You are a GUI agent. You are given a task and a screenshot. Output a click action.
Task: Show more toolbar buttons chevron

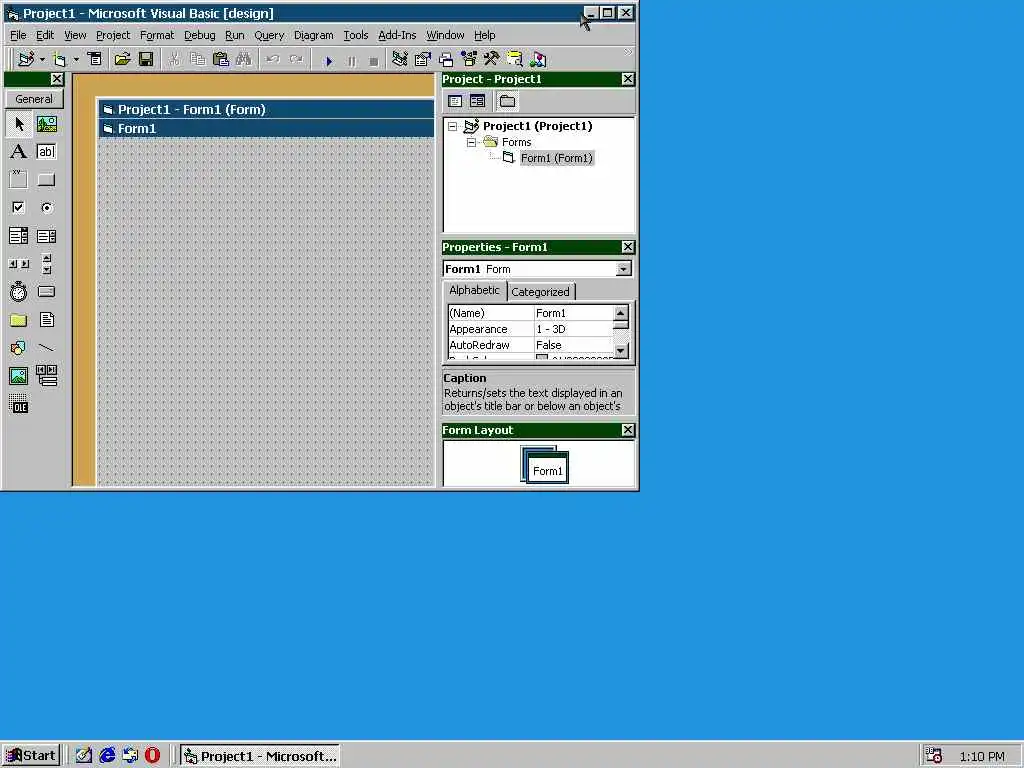point(628,52)
